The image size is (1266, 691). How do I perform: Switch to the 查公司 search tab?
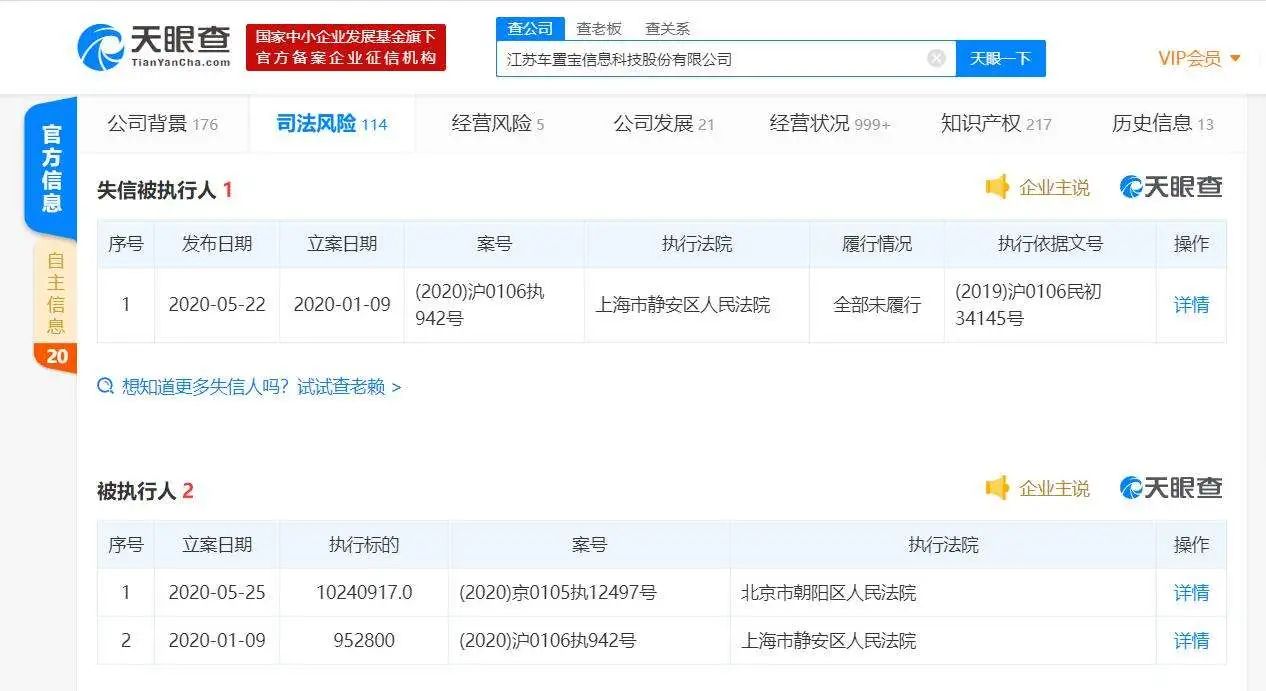[x=530, y=28]
